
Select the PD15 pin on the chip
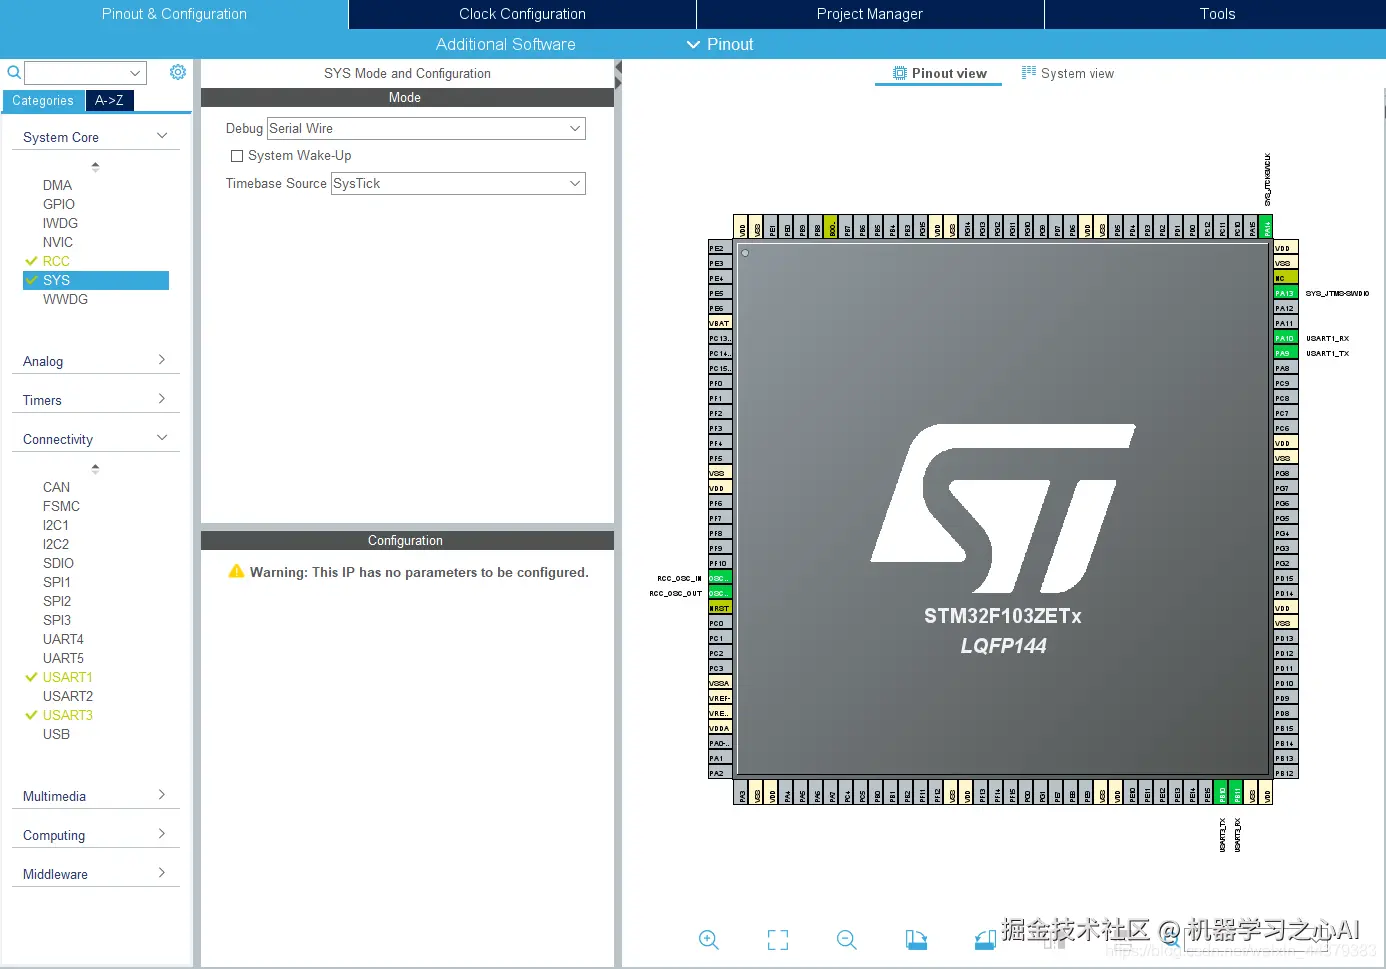click(1285, 578)
